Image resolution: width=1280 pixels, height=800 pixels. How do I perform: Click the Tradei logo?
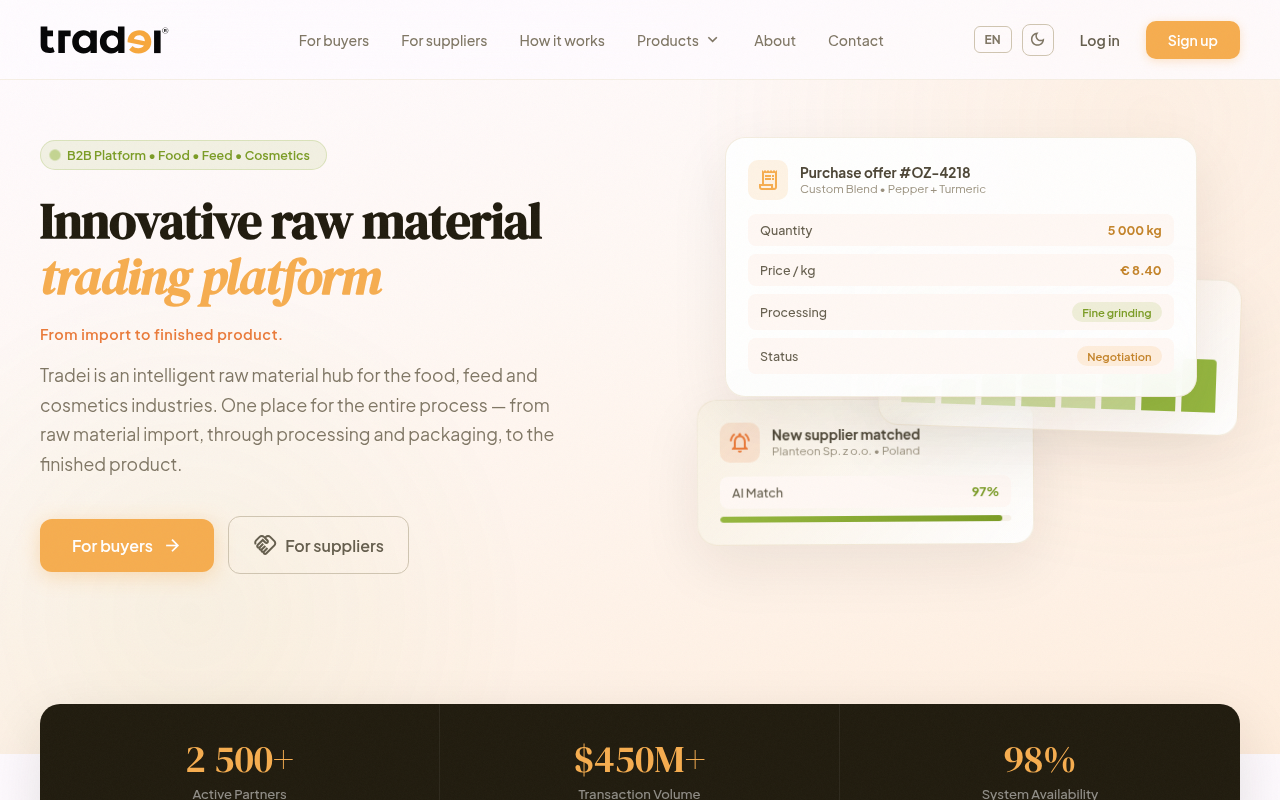click(104, 40)
